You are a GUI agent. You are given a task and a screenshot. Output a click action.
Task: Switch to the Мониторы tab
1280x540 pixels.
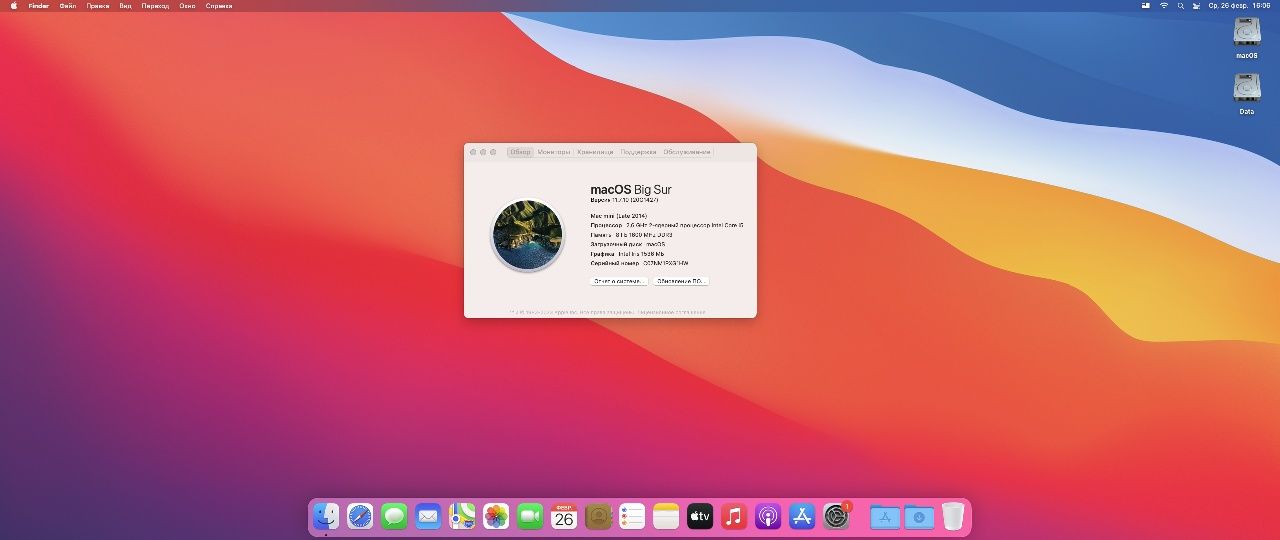pyautogui.click(x=553, y=152)
